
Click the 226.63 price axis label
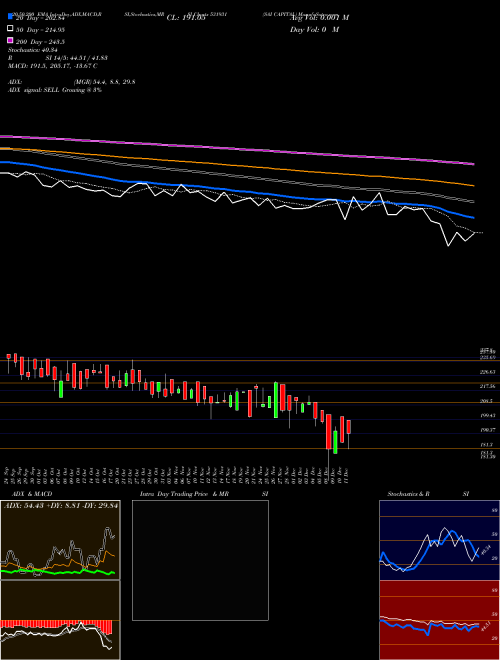tap(487, 372)
